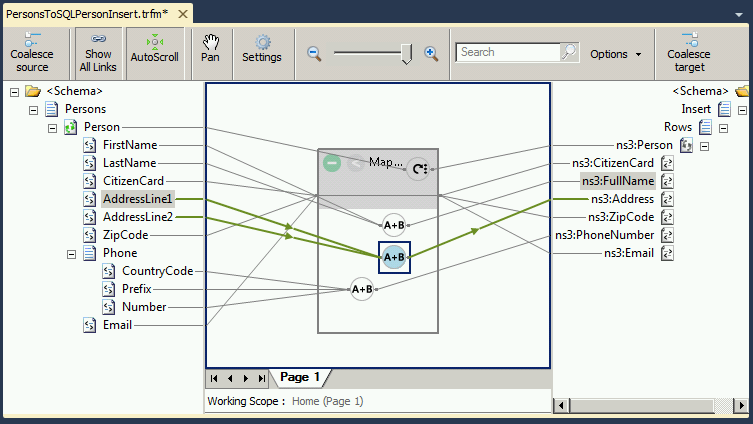Click the Coalesce target icon
This screenshot has height=424, width=753.
tap(689, 42)
